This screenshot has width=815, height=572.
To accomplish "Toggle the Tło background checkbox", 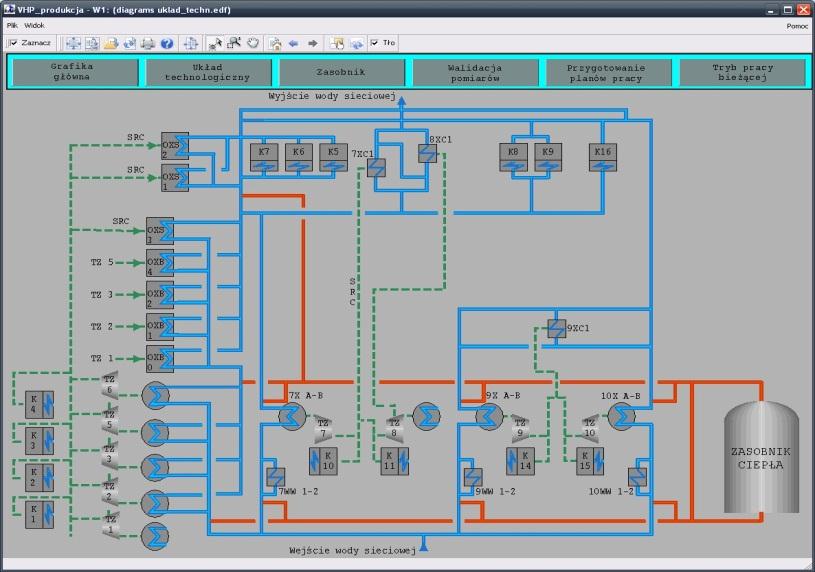I will [x=374, y=43].
